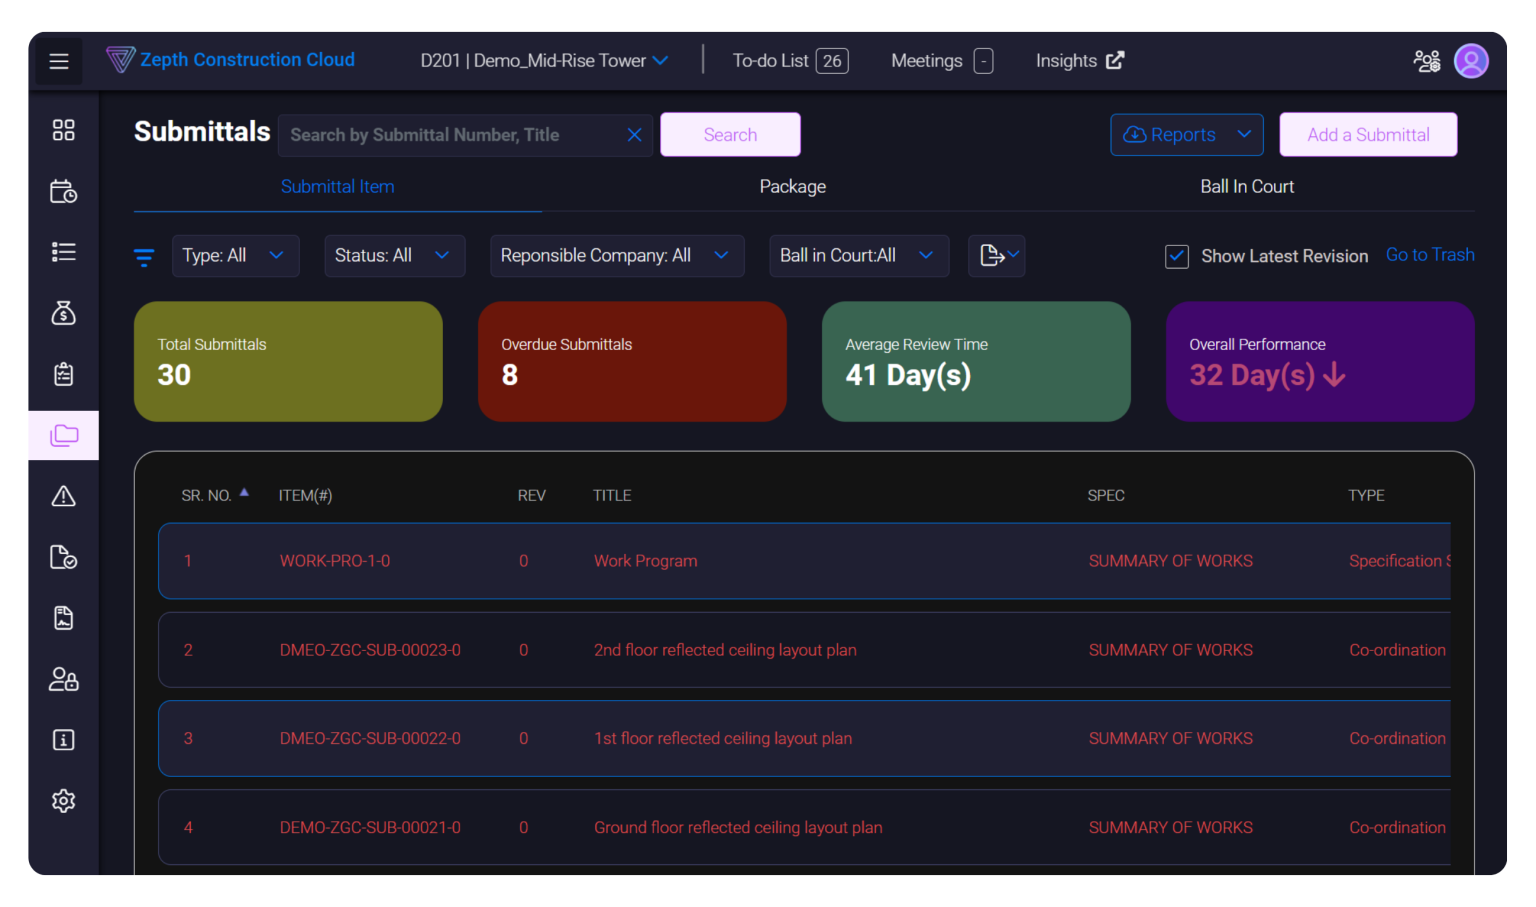Follow the Go to Trash link
1536x907 pixels.
coord(1430,254)
